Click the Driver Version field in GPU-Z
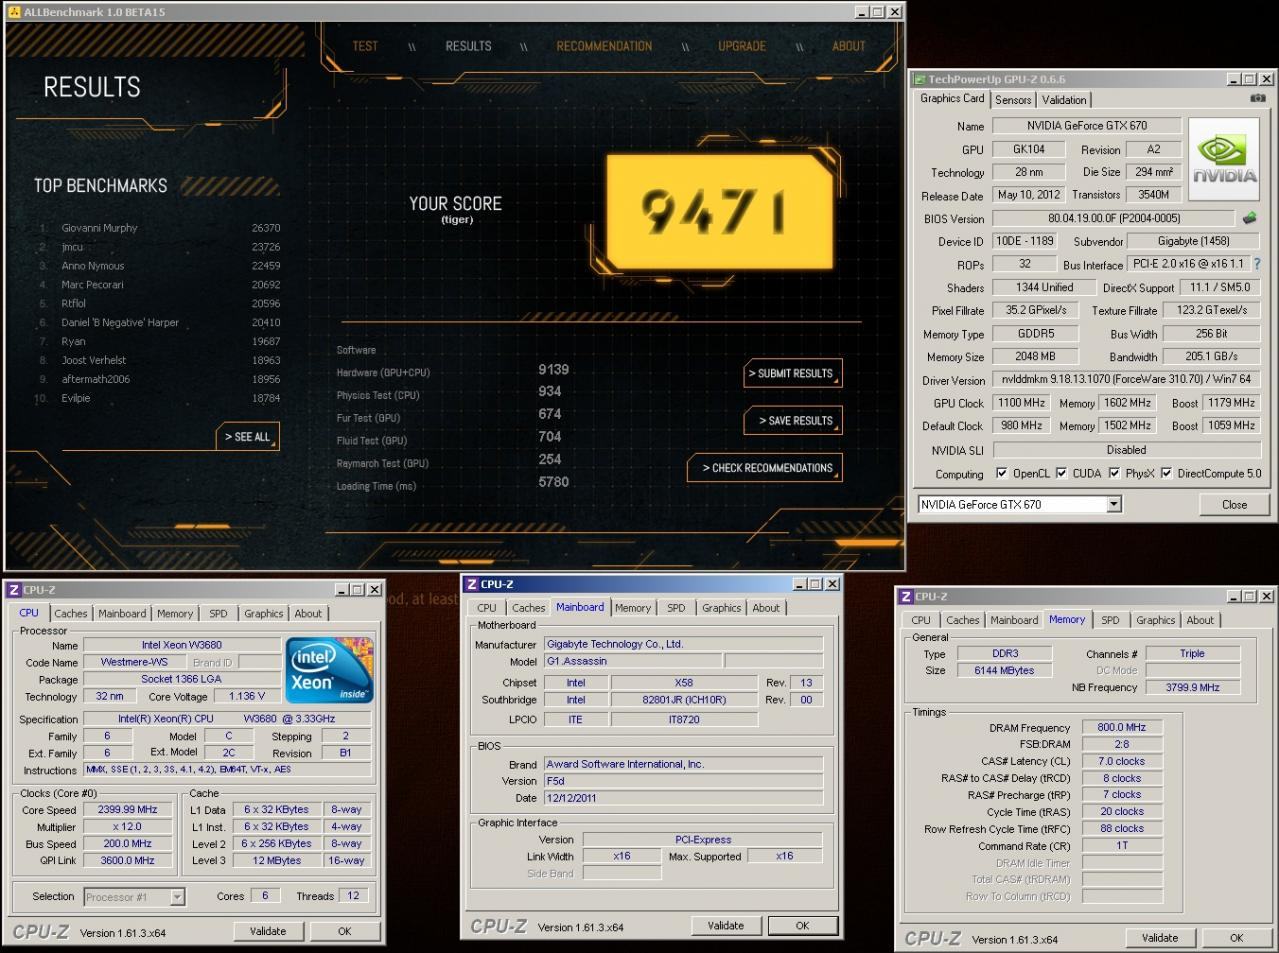The width and height of the screenshot is (1279, 953). pyautogui.click(x=1126, y=379)
